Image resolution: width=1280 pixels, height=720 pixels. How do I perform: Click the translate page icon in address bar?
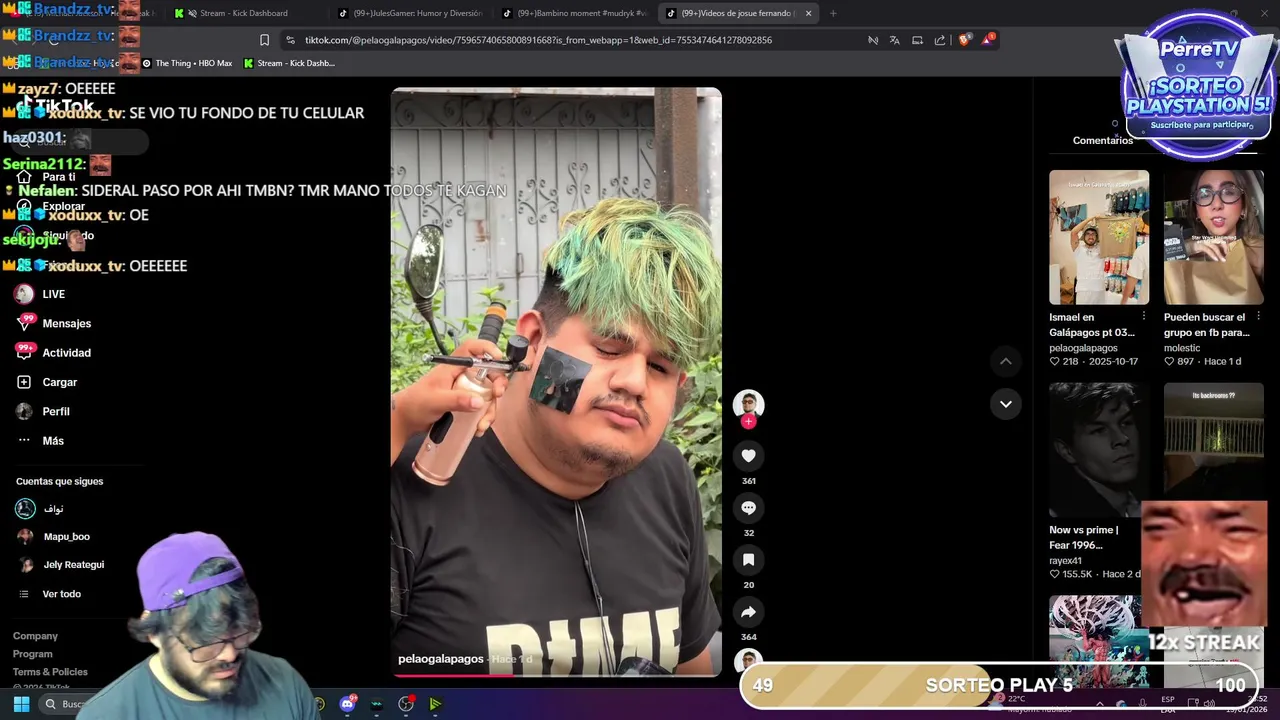[895, 40]
